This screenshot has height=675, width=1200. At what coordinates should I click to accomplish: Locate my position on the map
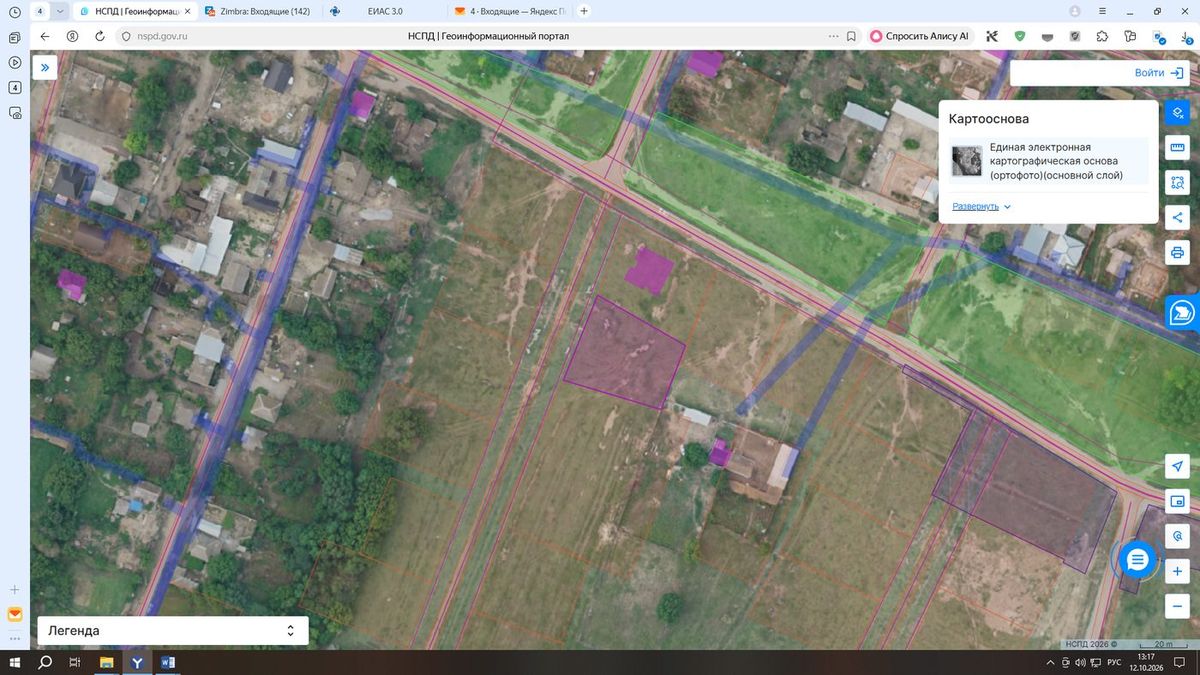1177,466
